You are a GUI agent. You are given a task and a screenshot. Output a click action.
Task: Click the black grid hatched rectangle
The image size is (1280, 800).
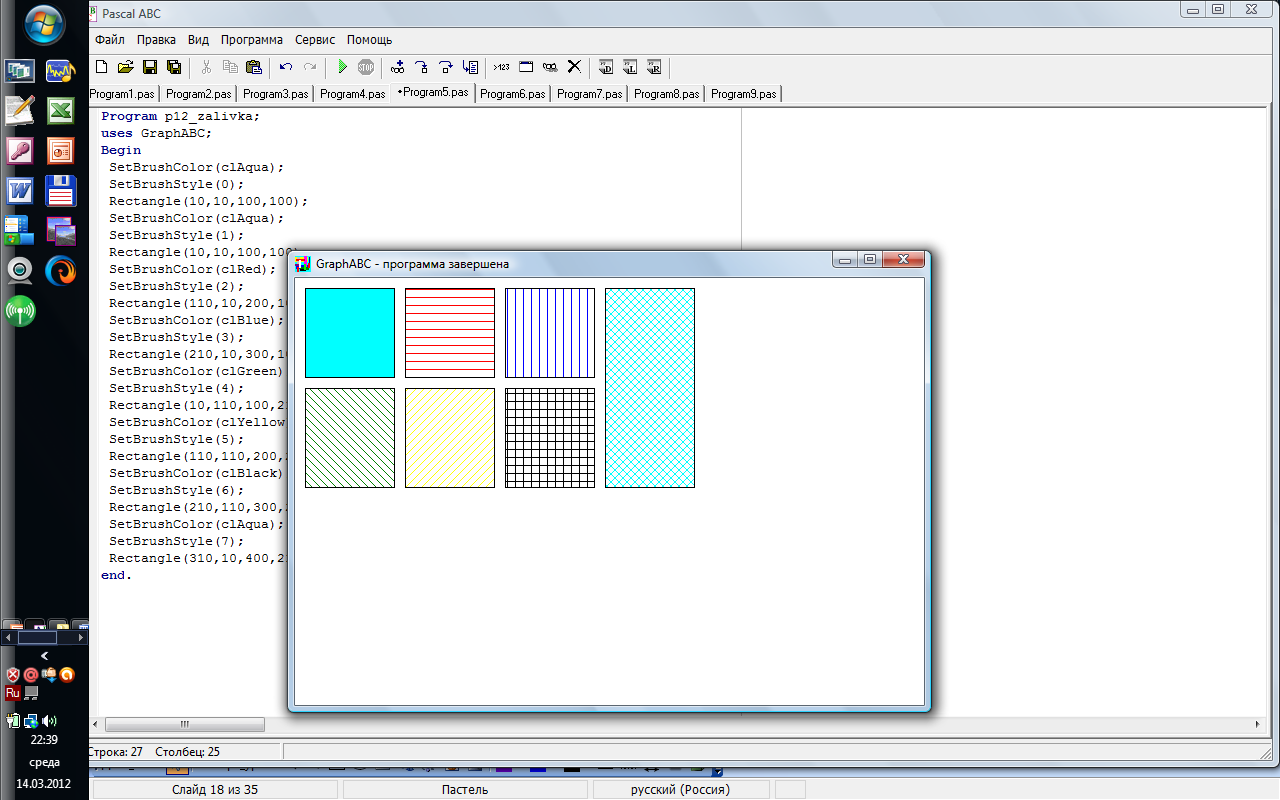coord(550,438)
